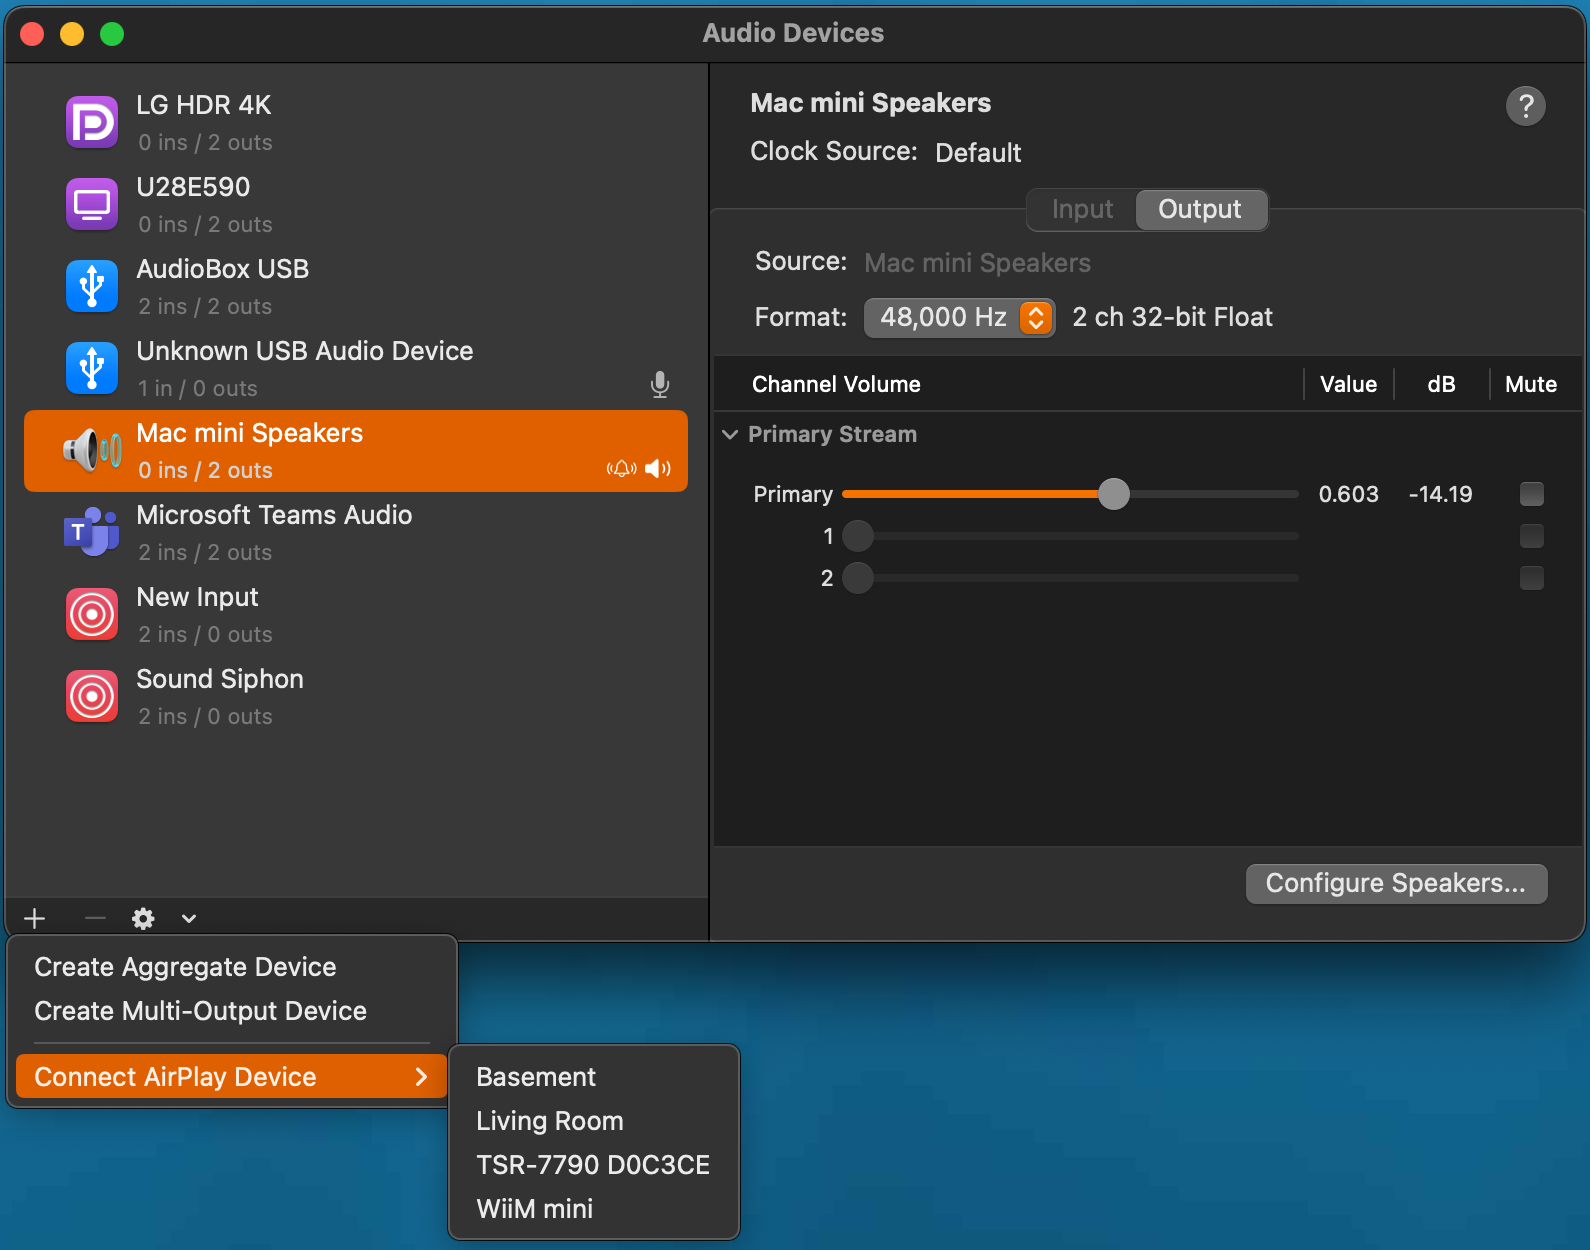
Task: Click the microphone default-input indicator icon
Action: click(x=660, y=385)
